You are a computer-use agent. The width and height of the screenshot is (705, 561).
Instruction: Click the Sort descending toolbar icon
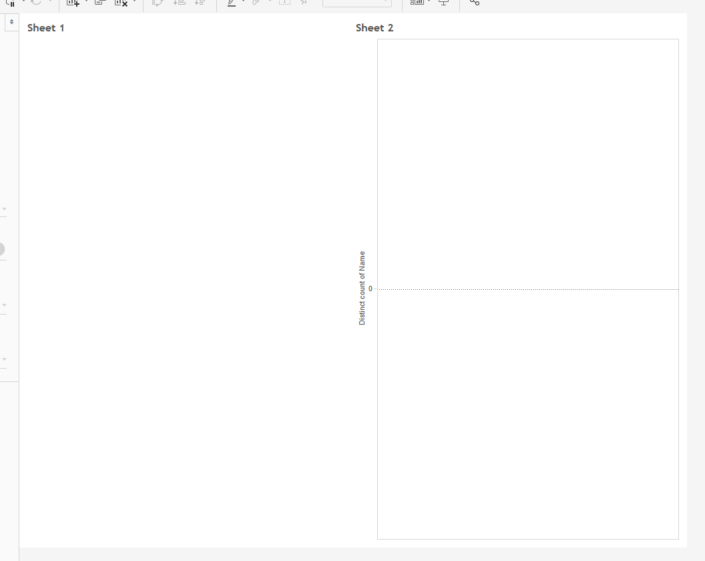[200, 2]
